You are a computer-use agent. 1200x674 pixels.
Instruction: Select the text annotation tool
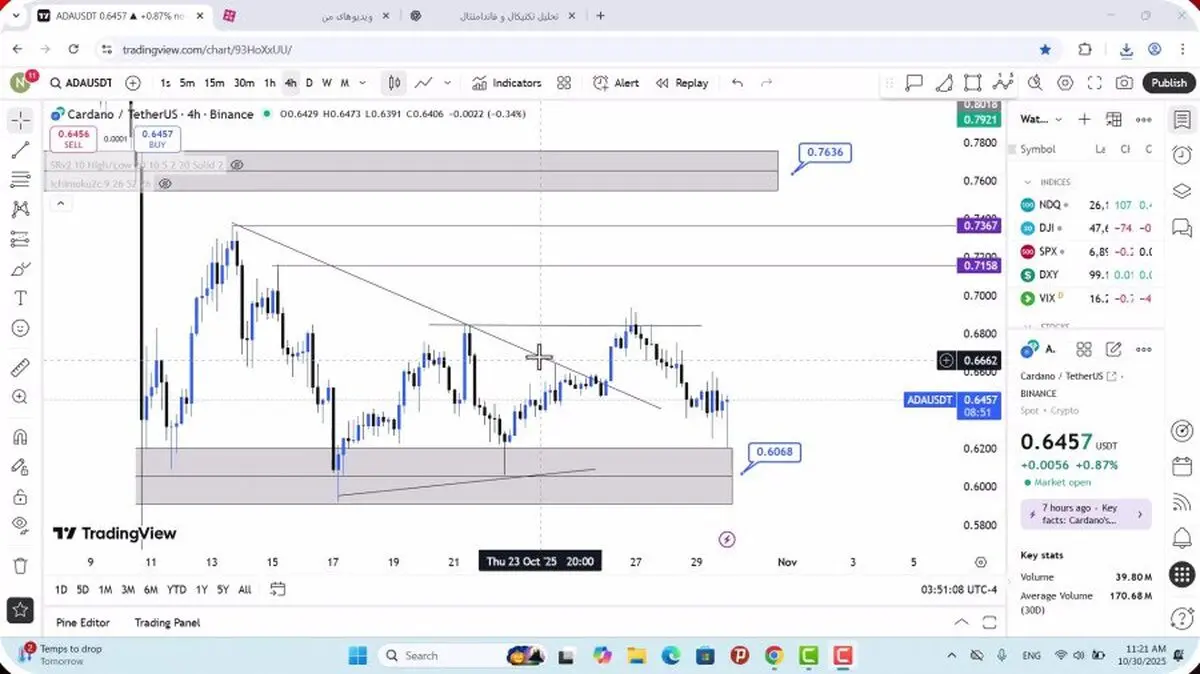20,298
